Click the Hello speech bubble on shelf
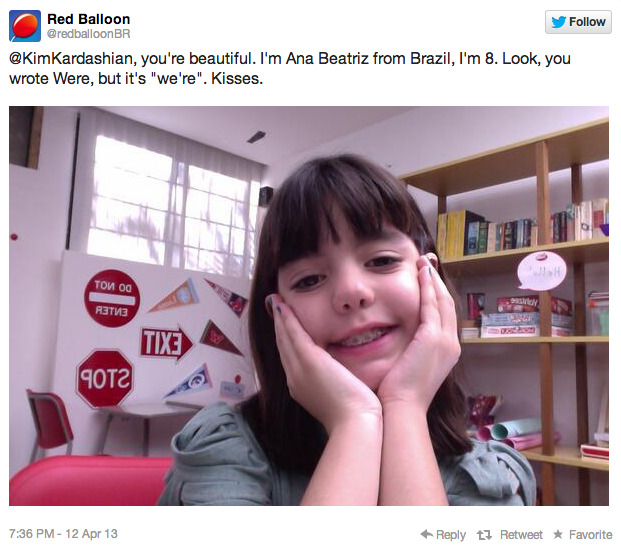 541,271
